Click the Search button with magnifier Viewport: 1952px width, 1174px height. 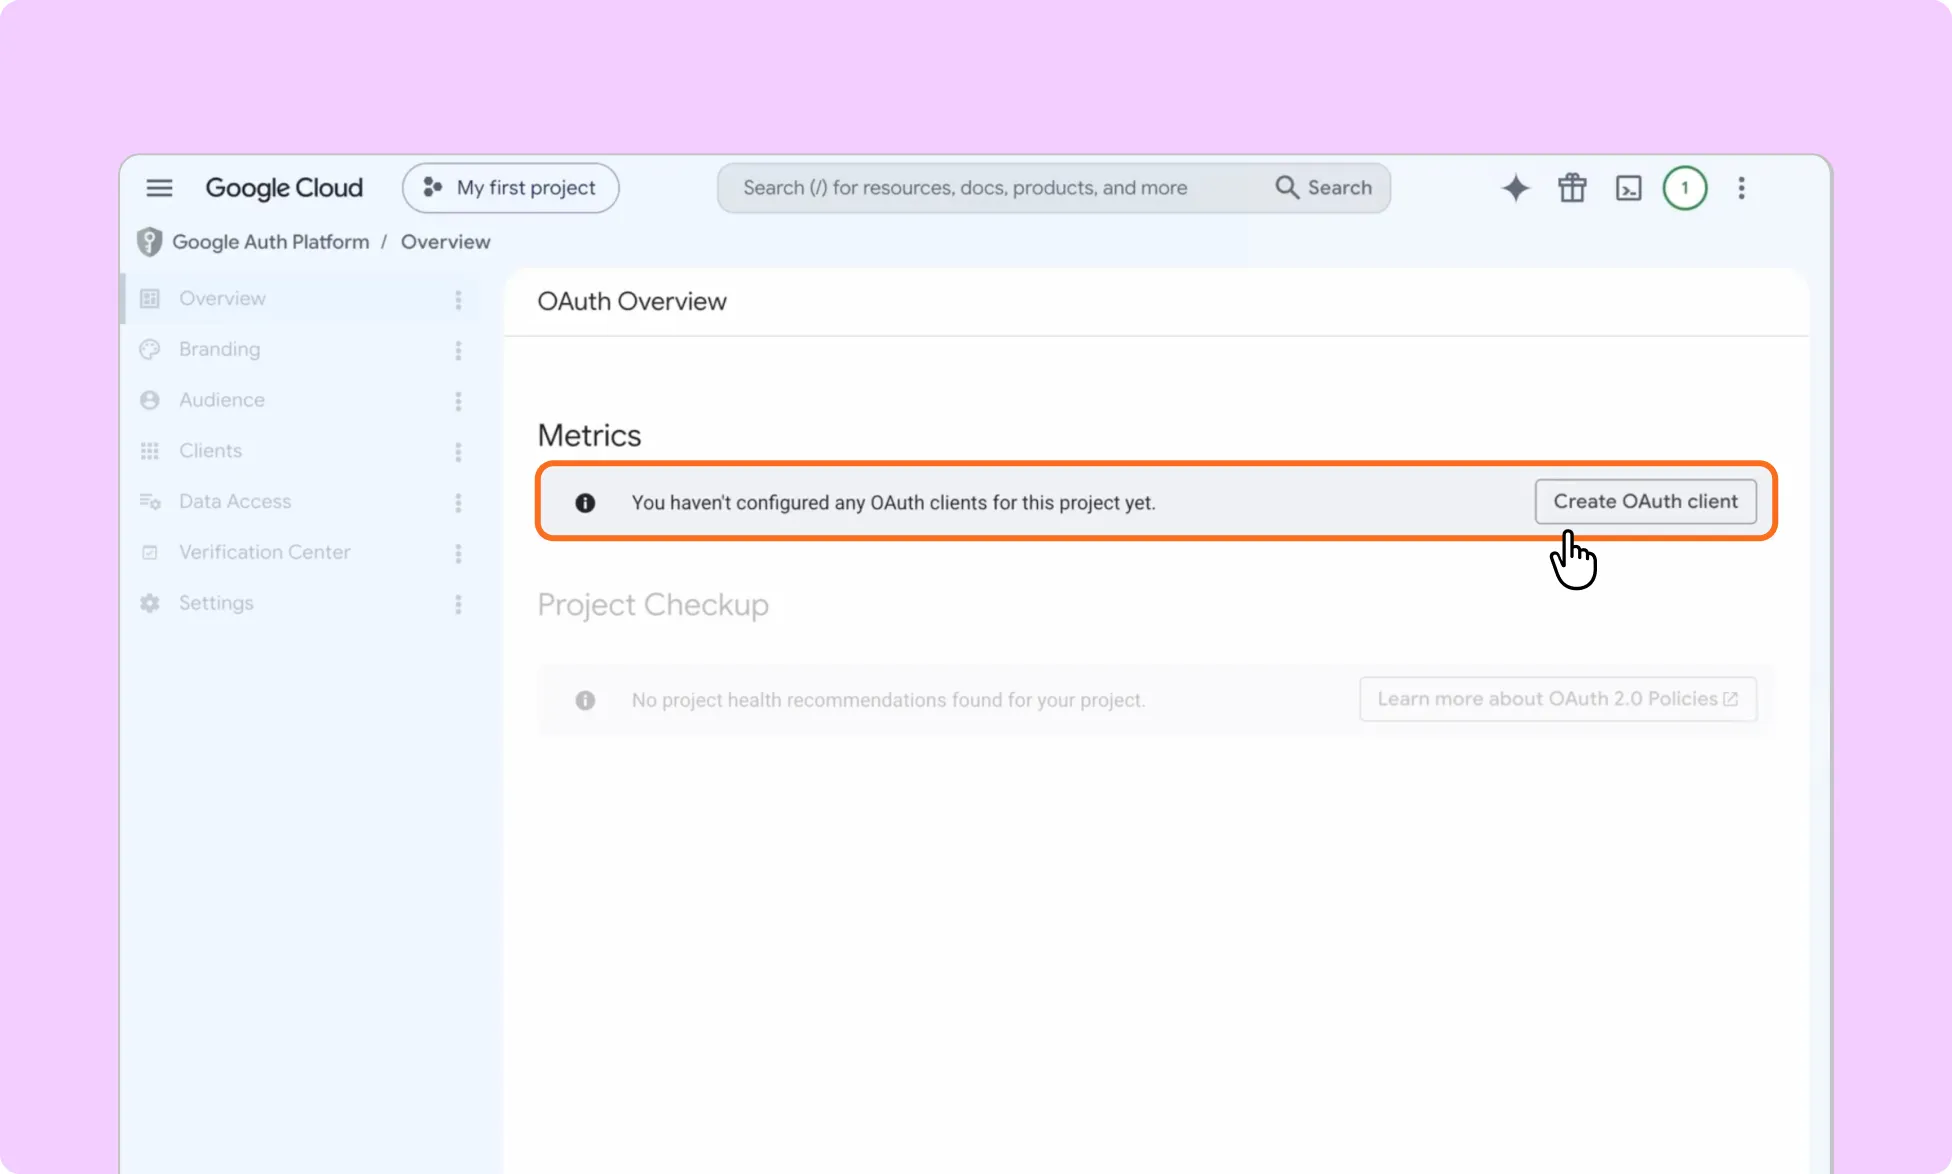1324,188
